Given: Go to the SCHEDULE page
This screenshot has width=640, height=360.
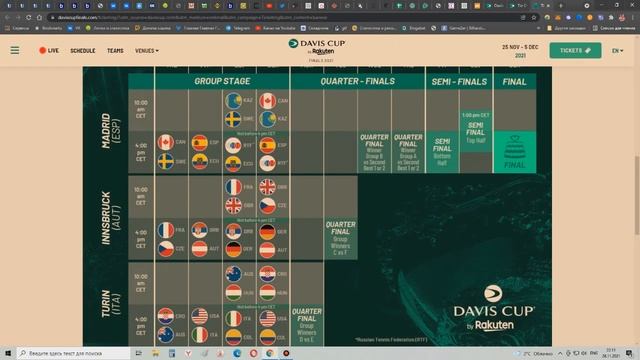Looking at the screenshot, I should click(x=82, y=51).
